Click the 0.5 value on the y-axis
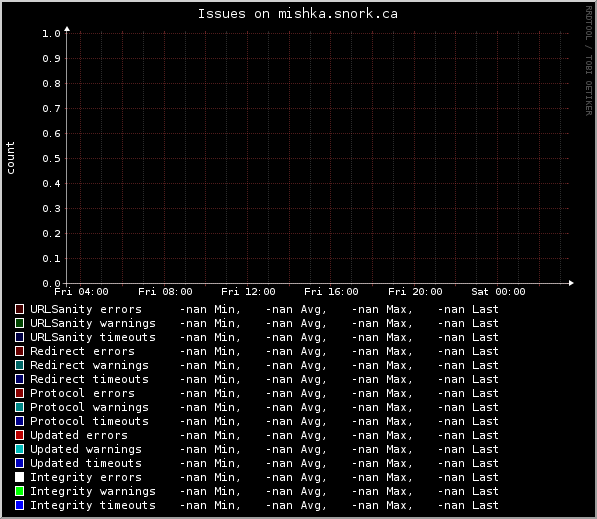 pyautogui.click(x=51, y=159)
